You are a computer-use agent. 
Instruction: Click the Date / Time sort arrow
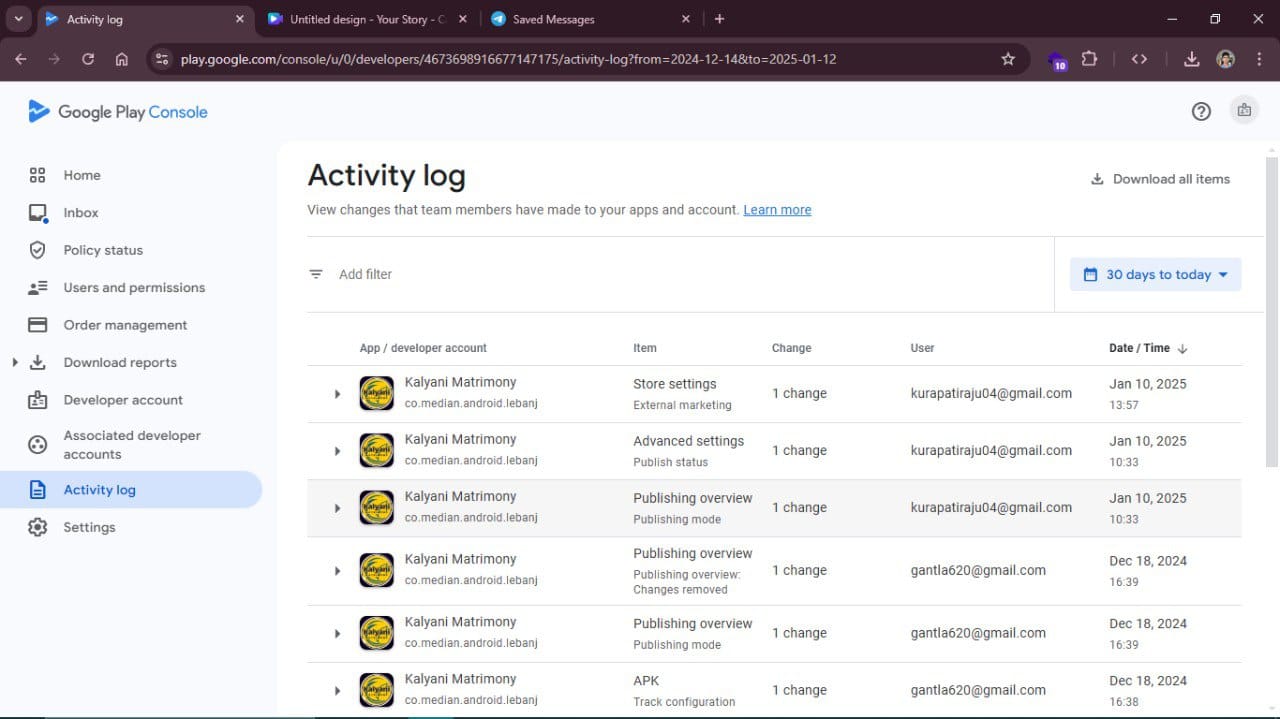tap(1183, 348)
